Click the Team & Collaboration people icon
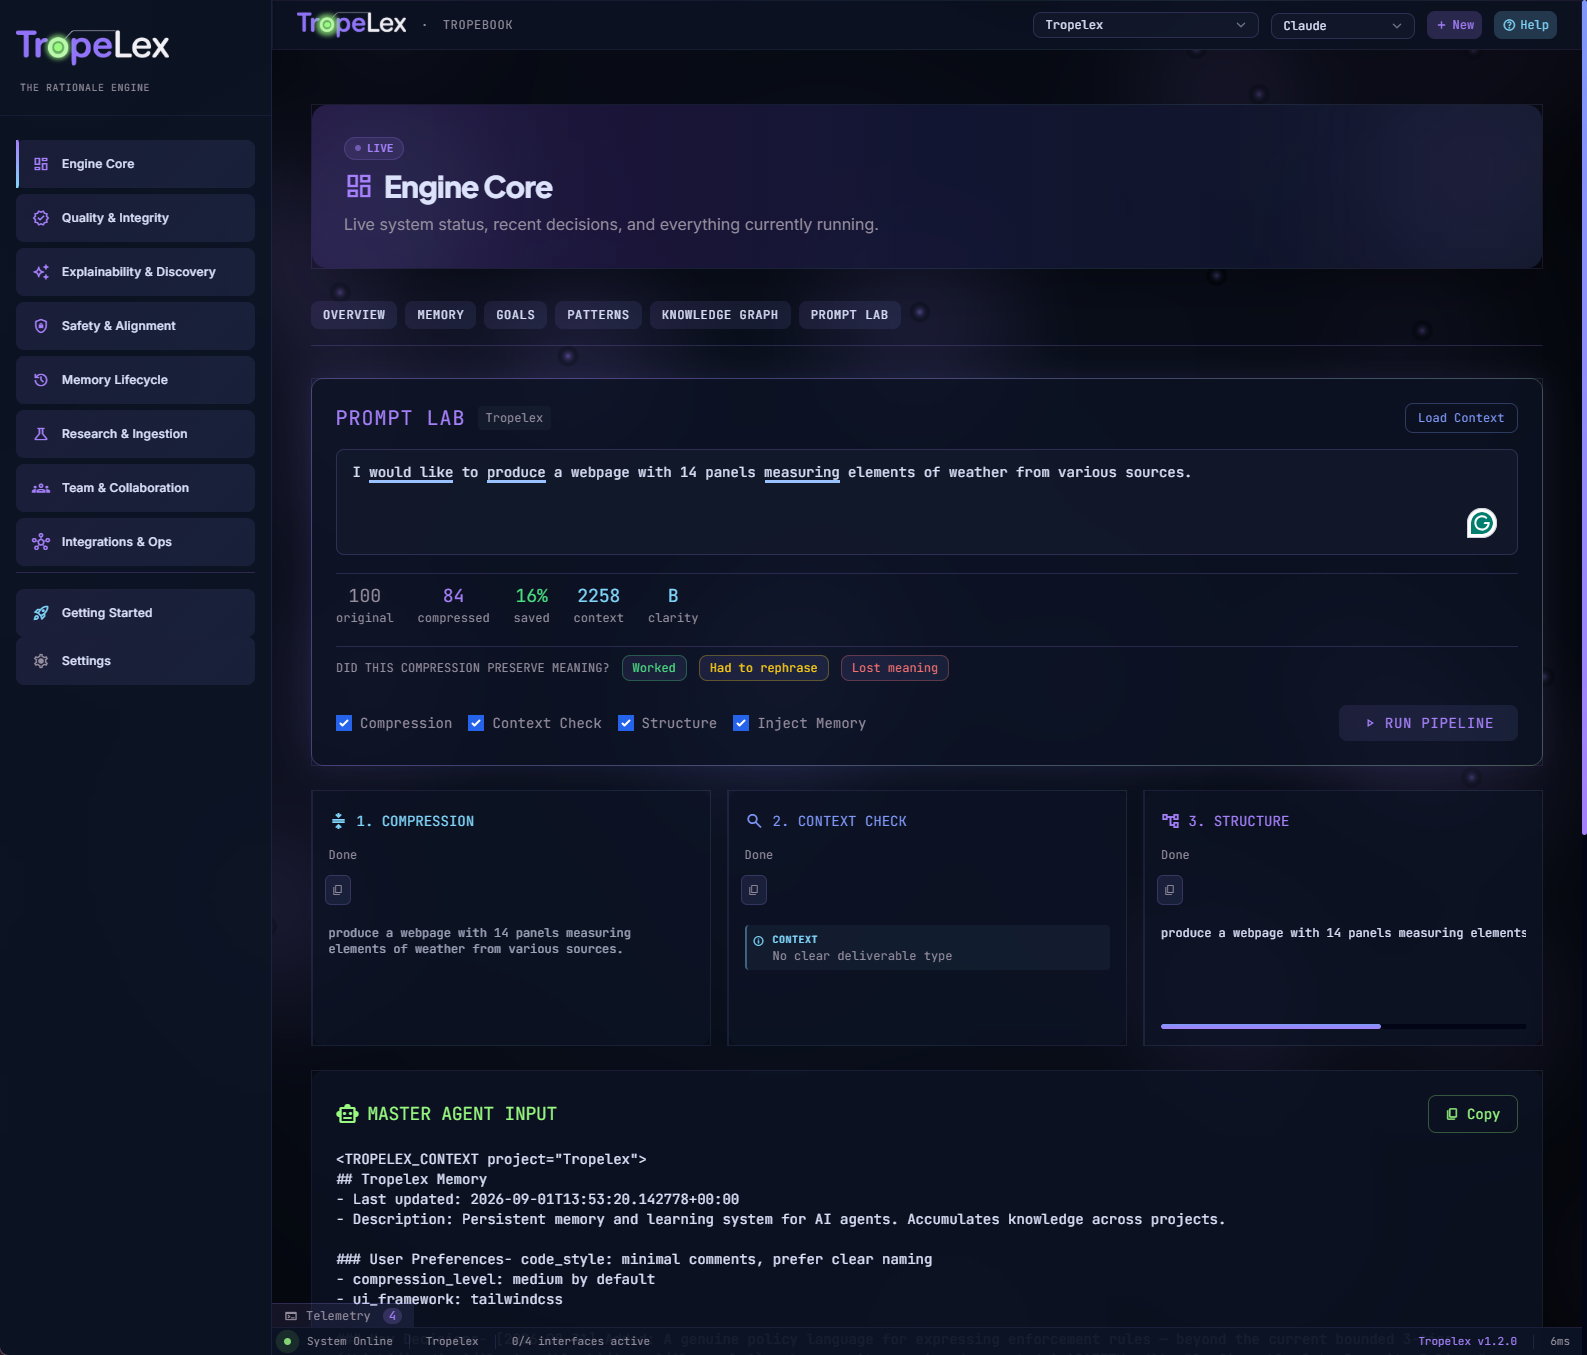This screenshot has height=1355, width=1587. tap(41, 488)
